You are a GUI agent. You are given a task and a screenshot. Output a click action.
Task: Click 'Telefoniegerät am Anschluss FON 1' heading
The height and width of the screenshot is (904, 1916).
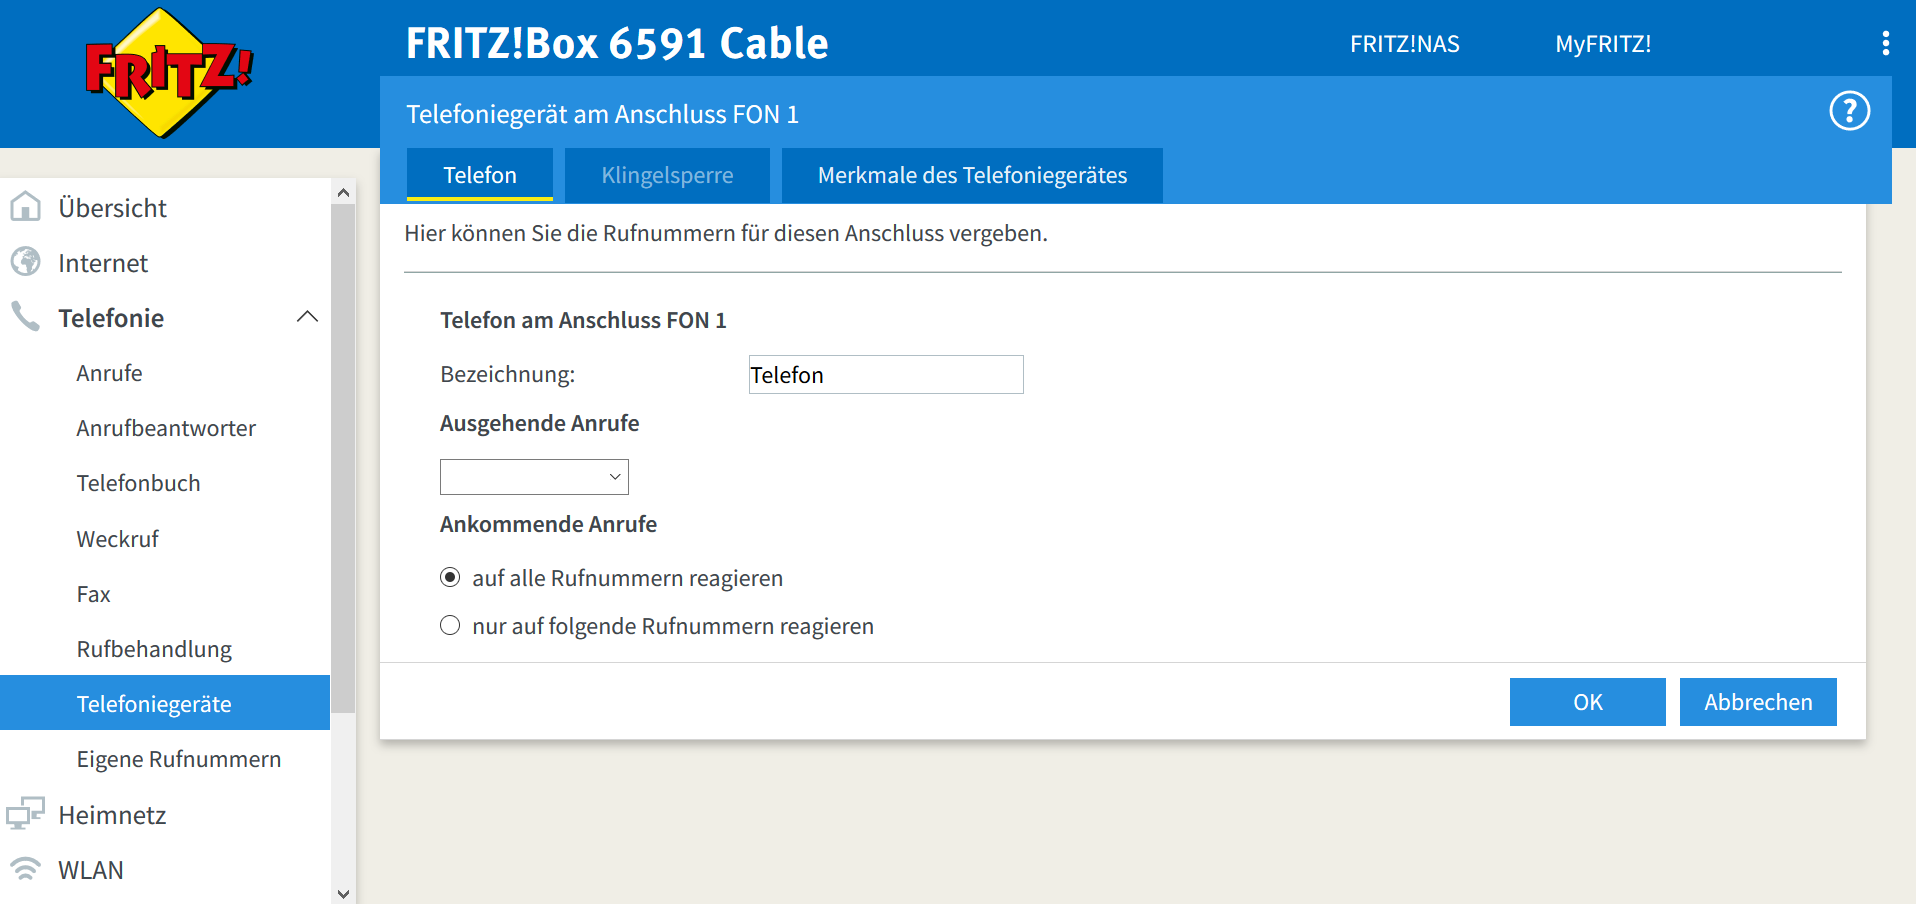tap(602, 114)
